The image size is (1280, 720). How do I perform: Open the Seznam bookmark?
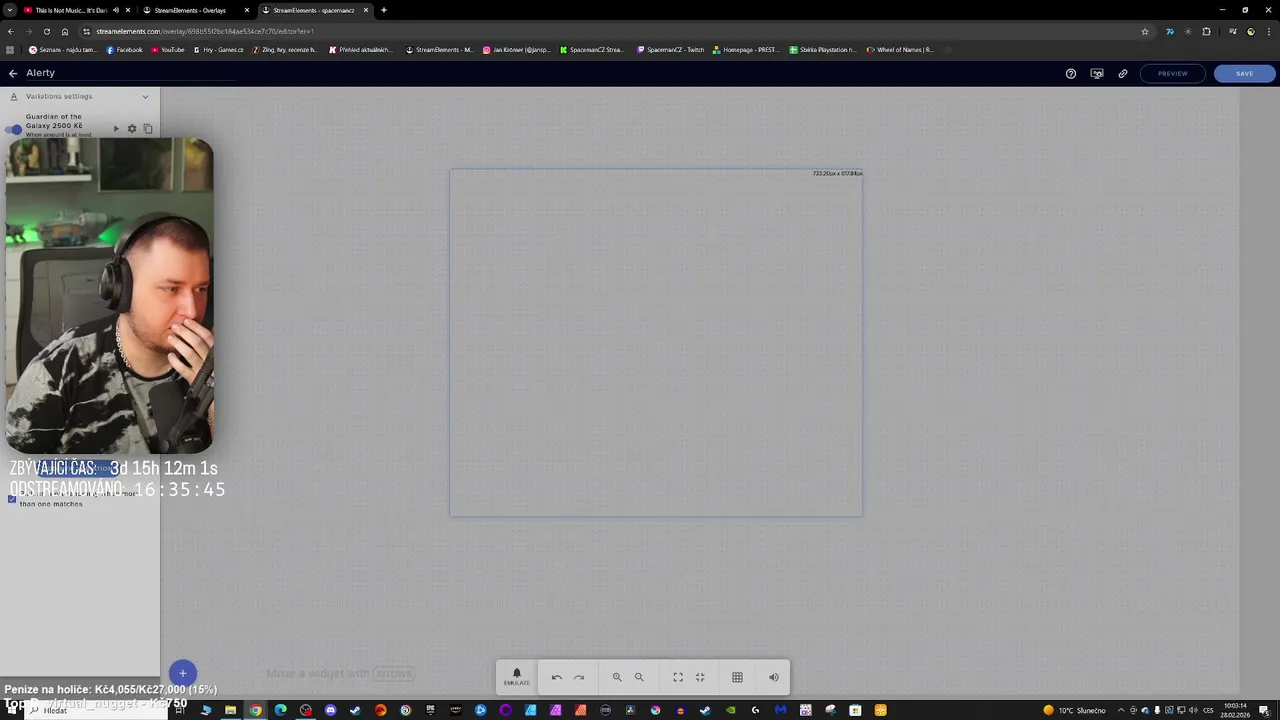[63, 49]
